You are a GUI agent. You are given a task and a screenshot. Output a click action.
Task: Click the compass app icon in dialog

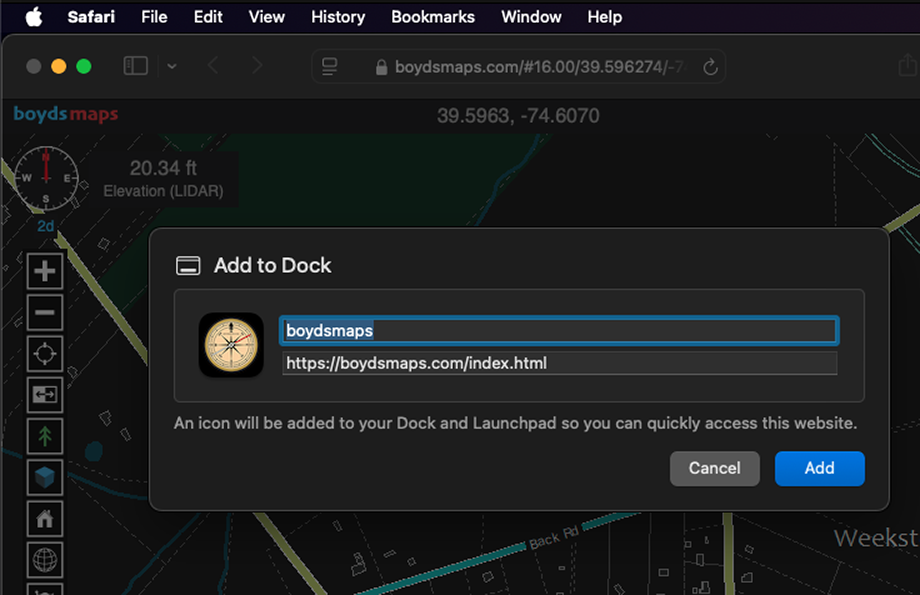click(231, 345)
